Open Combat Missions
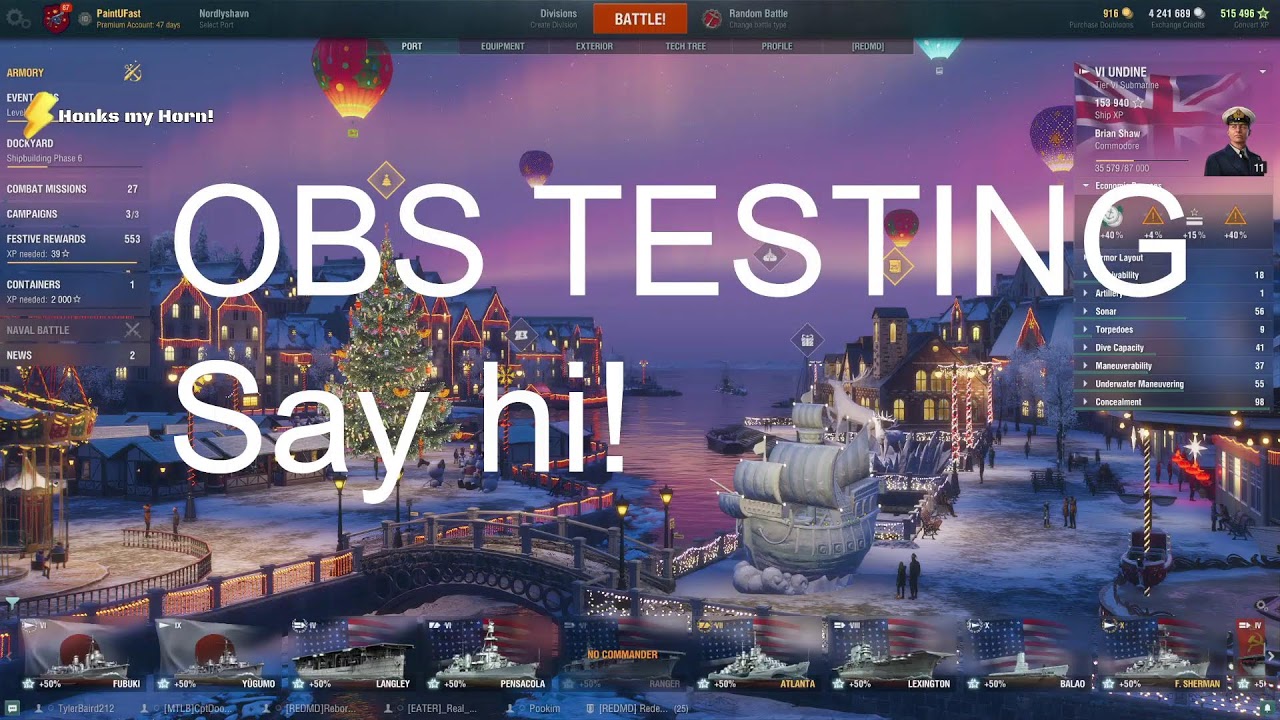The height and width of the screenshot is (720, 1280). click(73, 189)
